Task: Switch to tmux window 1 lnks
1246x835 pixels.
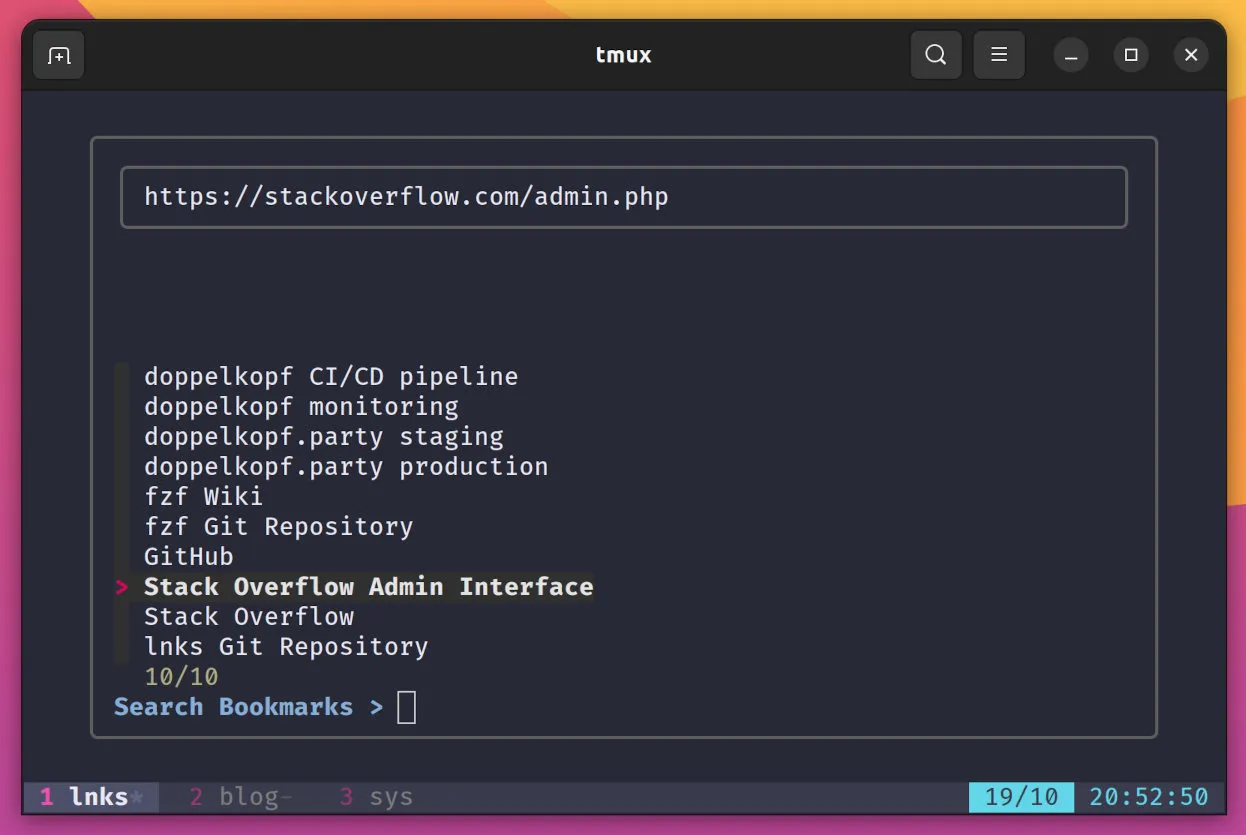Action: [90, 797]
